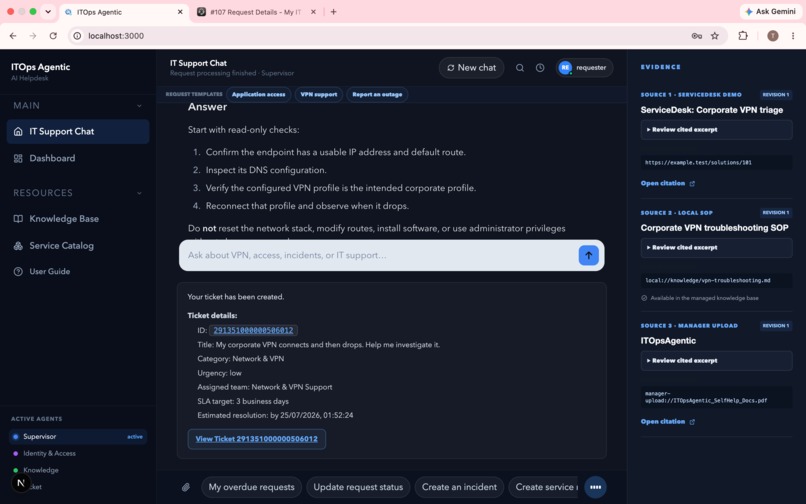Click Create an incident suggestion
The width and height of the screenshot is (806, 504).
459,487
